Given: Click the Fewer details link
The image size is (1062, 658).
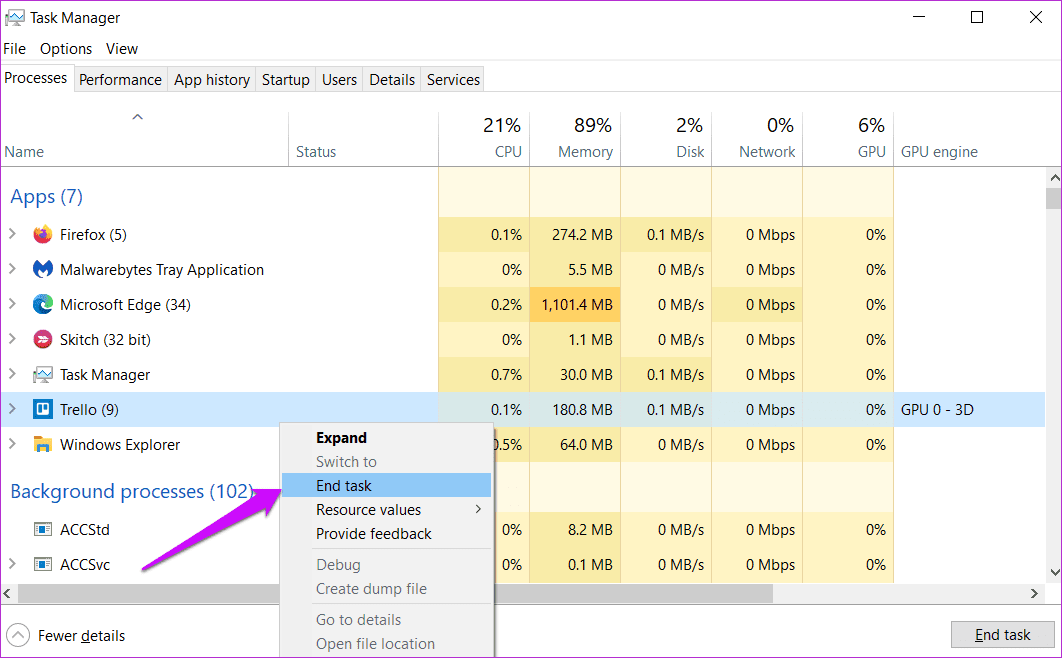Looking at the screenshot, I should tap(81, 636).
